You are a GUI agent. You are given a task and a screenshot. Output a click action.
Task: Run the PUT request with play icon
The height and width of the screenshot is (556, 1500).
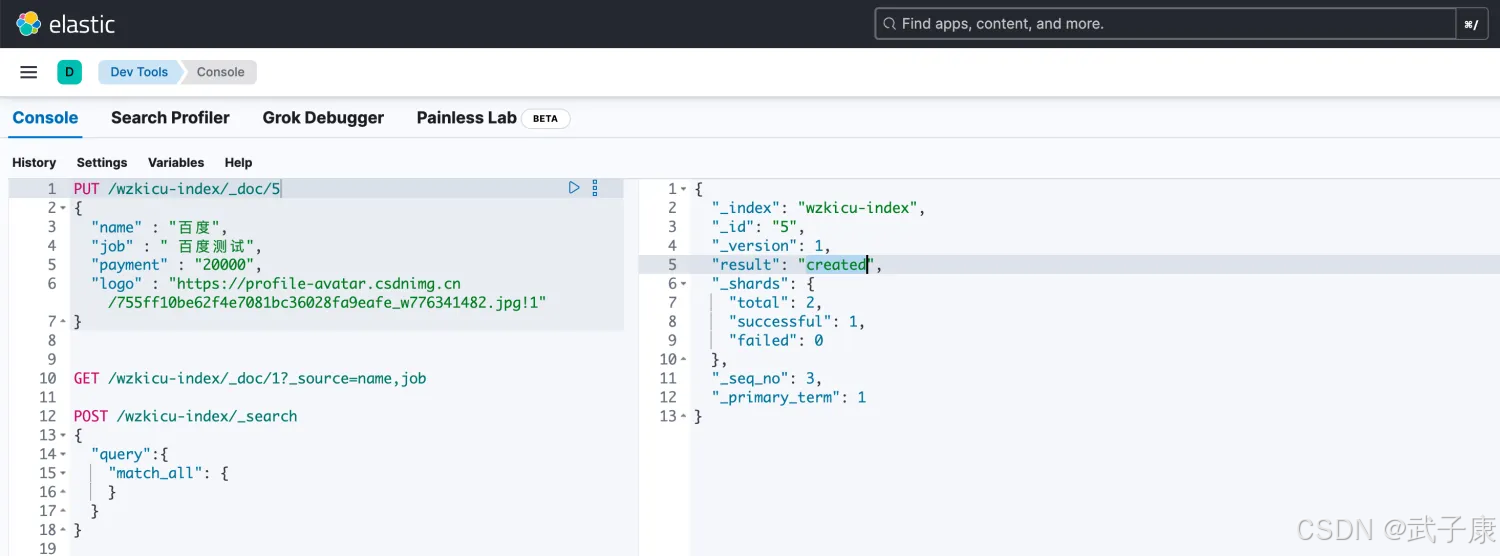coord(574,187)
